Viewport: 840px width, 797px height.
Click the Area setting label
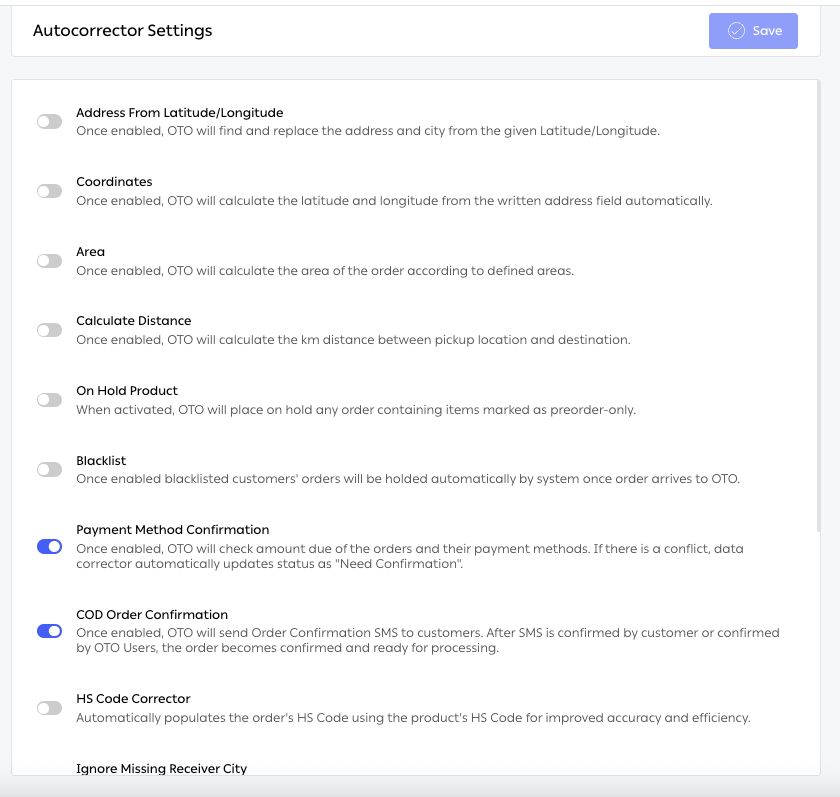click(91, 252)
